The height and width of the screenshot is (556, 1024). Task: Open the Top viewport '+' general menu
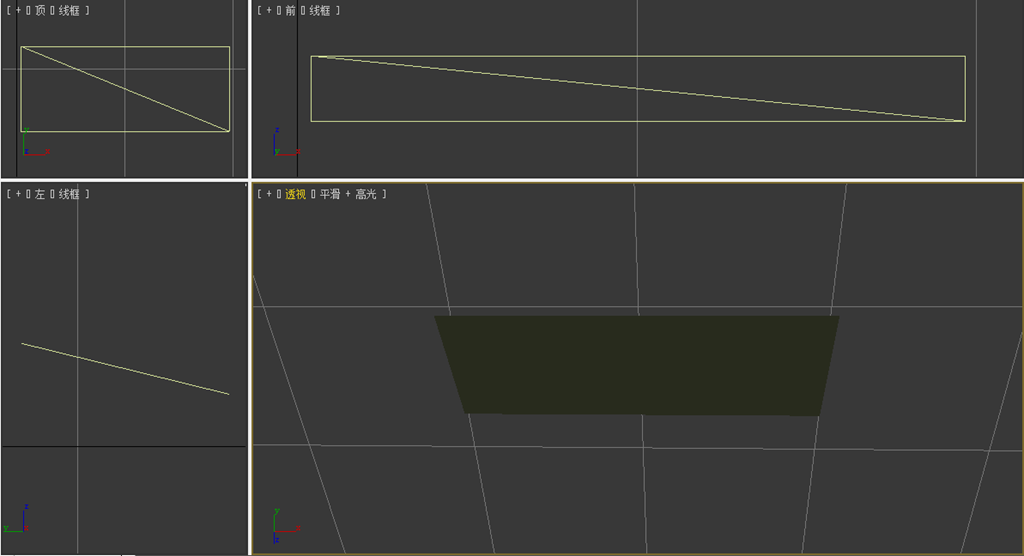(x=18, y=10)
